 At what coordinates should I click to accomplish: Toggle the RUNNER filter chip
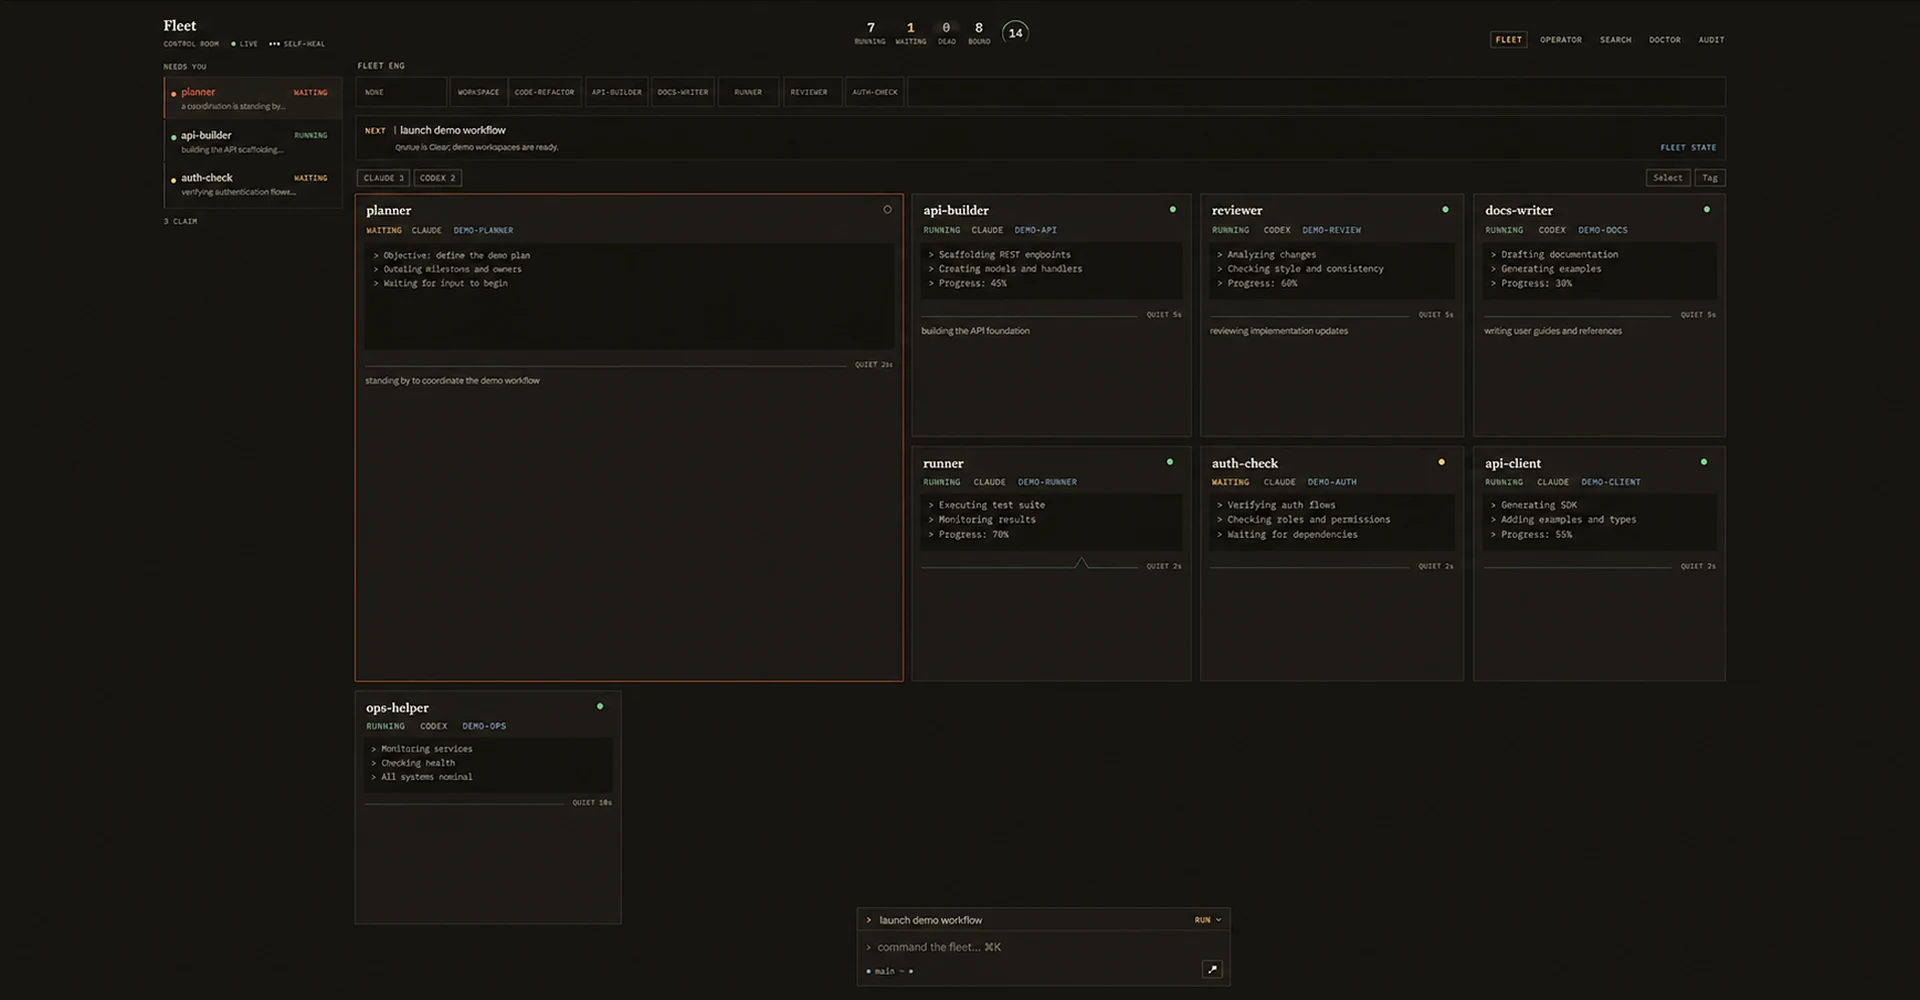(x=748, y=92)
